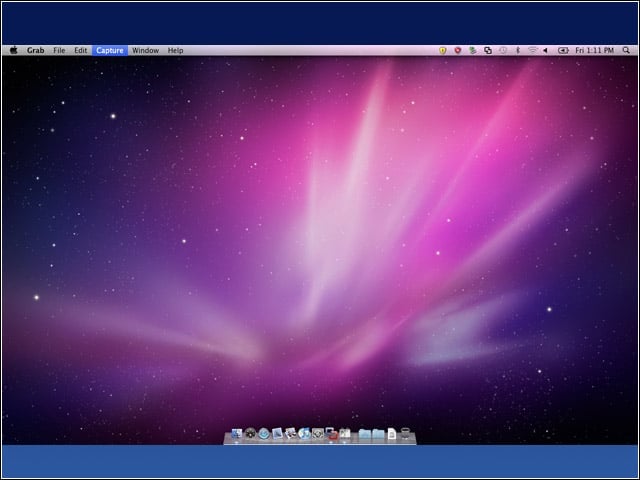Open the second folder stack in the Dock
Screen dimensions: 640x480
(x=378, y=433)
